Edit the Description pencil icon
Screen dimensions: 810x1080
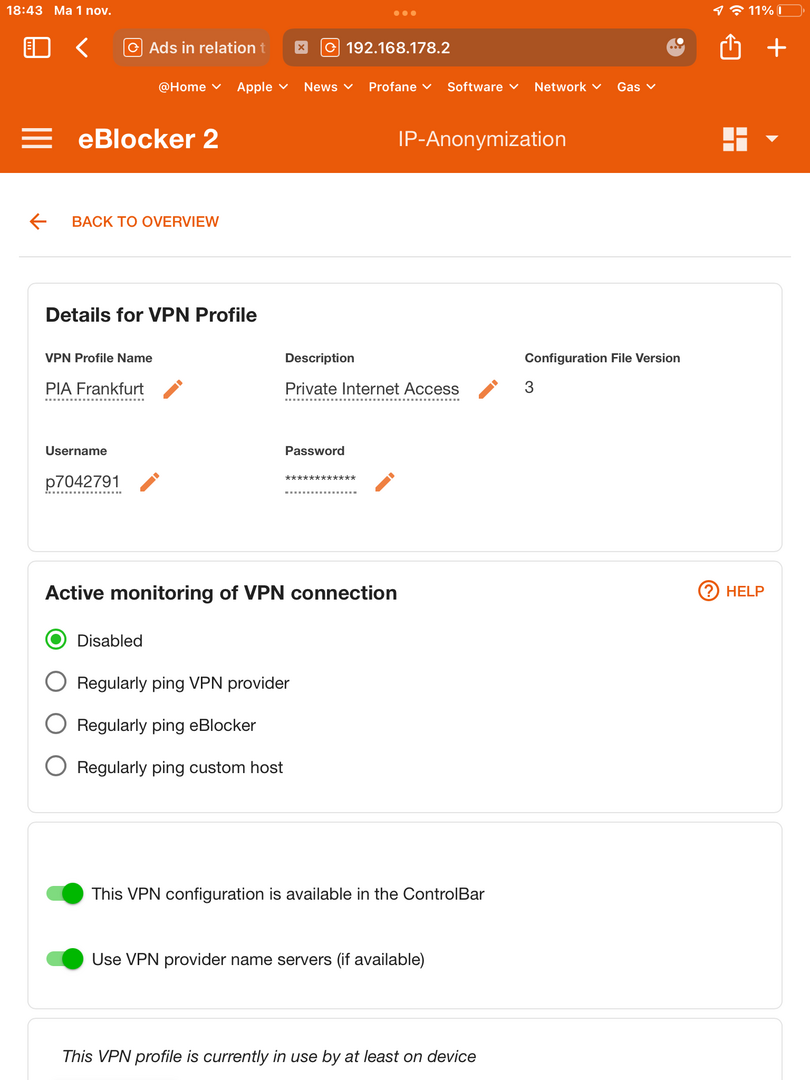[488, 389]
